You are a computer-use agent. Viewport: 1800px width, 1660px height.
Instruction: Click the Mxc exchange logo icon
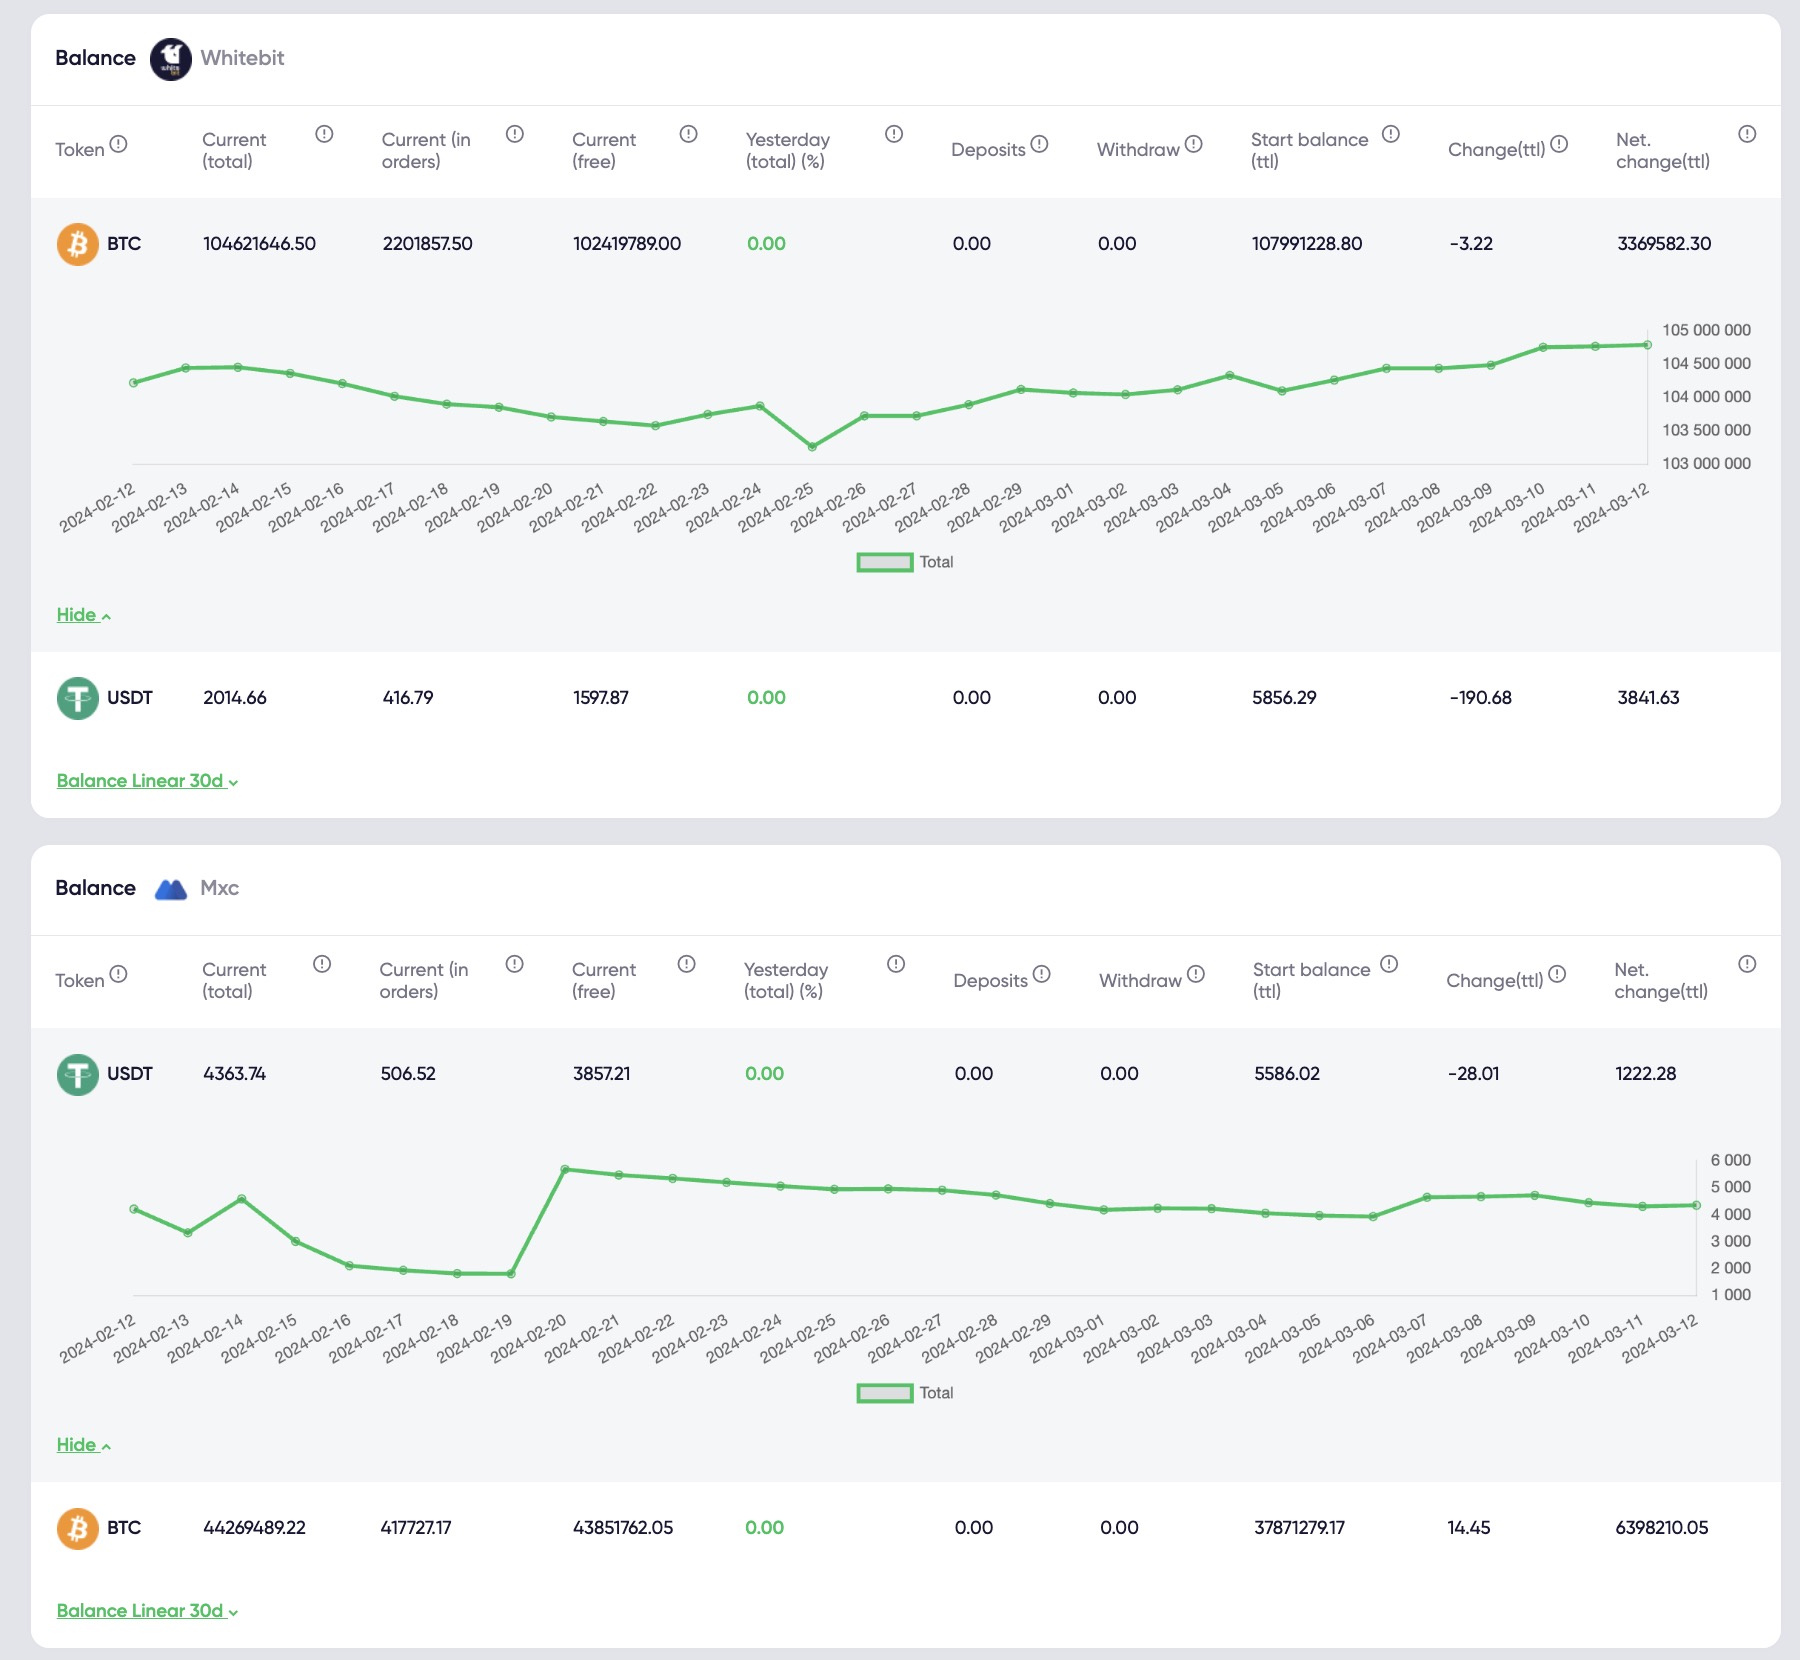click(x=171, y=889)
